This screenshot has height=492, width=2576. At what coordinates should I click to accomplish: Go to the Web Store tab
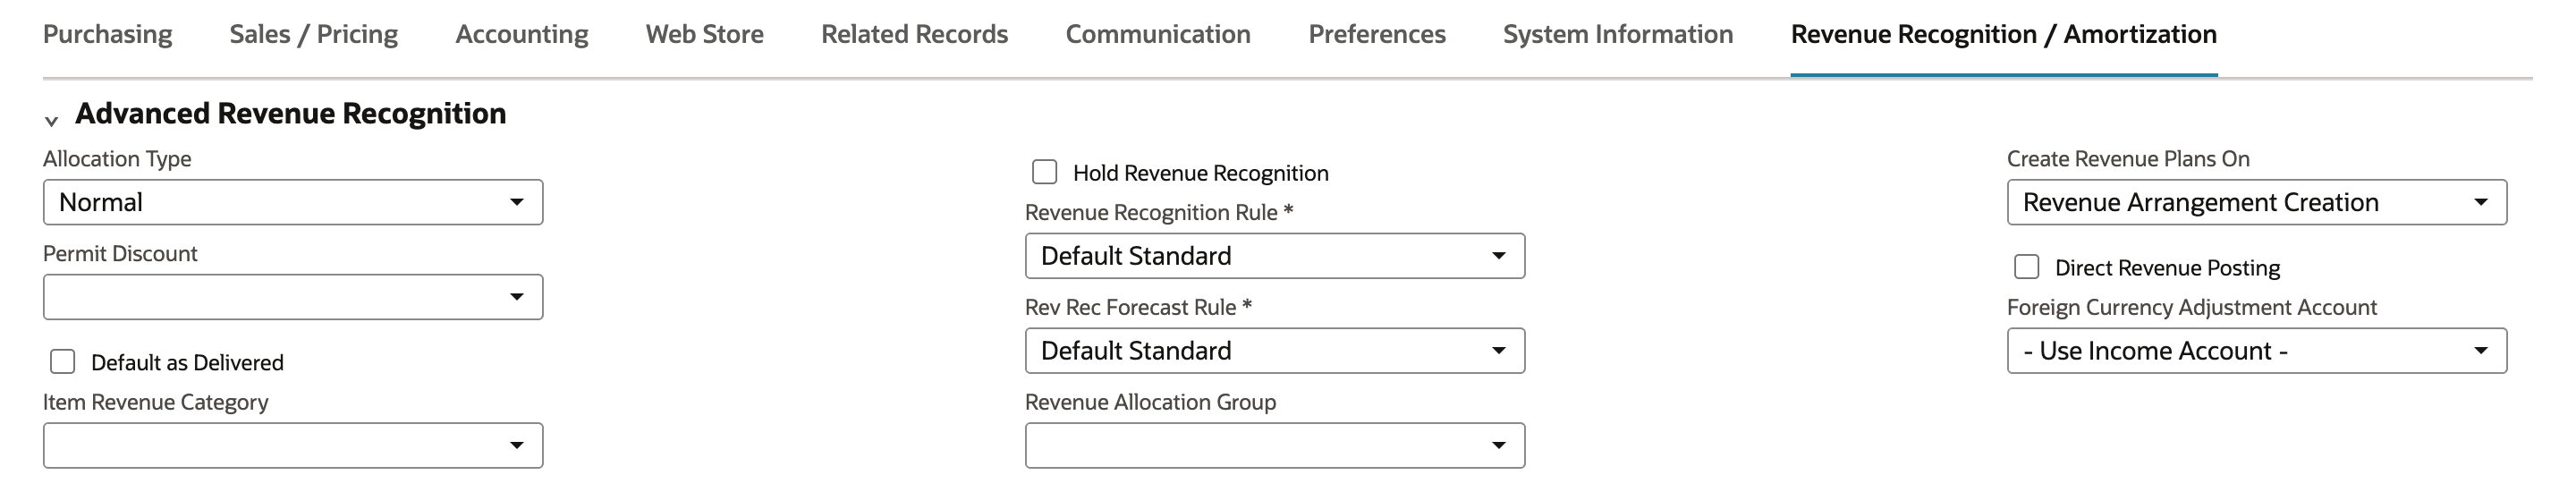pos(705,34)
